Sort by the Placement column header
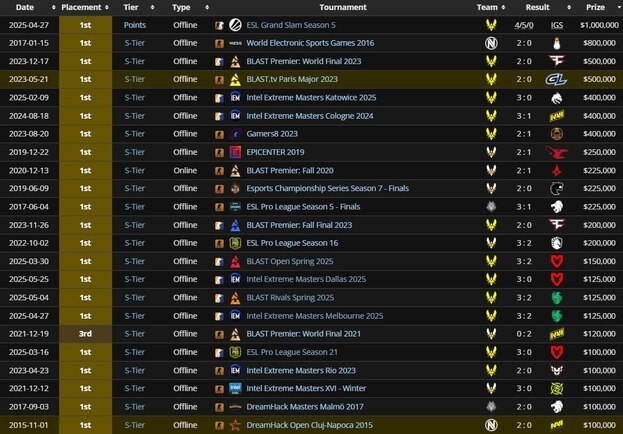Image resolution: width=623 pixels, height=434 pixels. pyautogui.click(x=81, y=6)
